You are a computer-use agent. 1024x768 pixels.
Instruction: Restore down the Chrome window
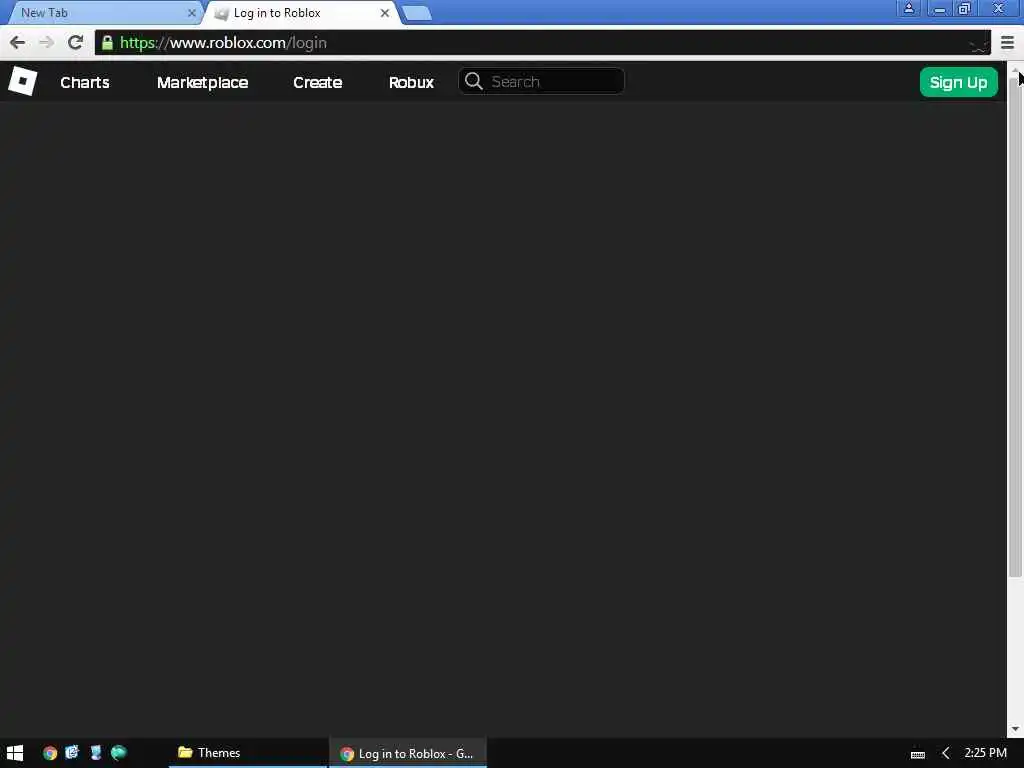pyautogui.click(x=964, y=9)
